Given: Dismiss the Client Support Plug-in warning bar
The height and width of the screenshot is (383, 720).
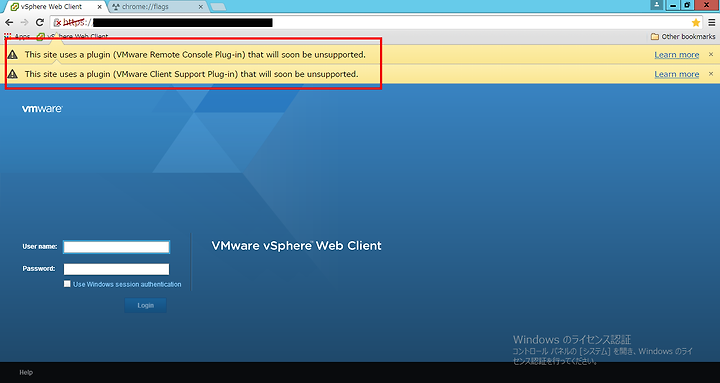Looking at the screenshot, I should pos(711,73).
